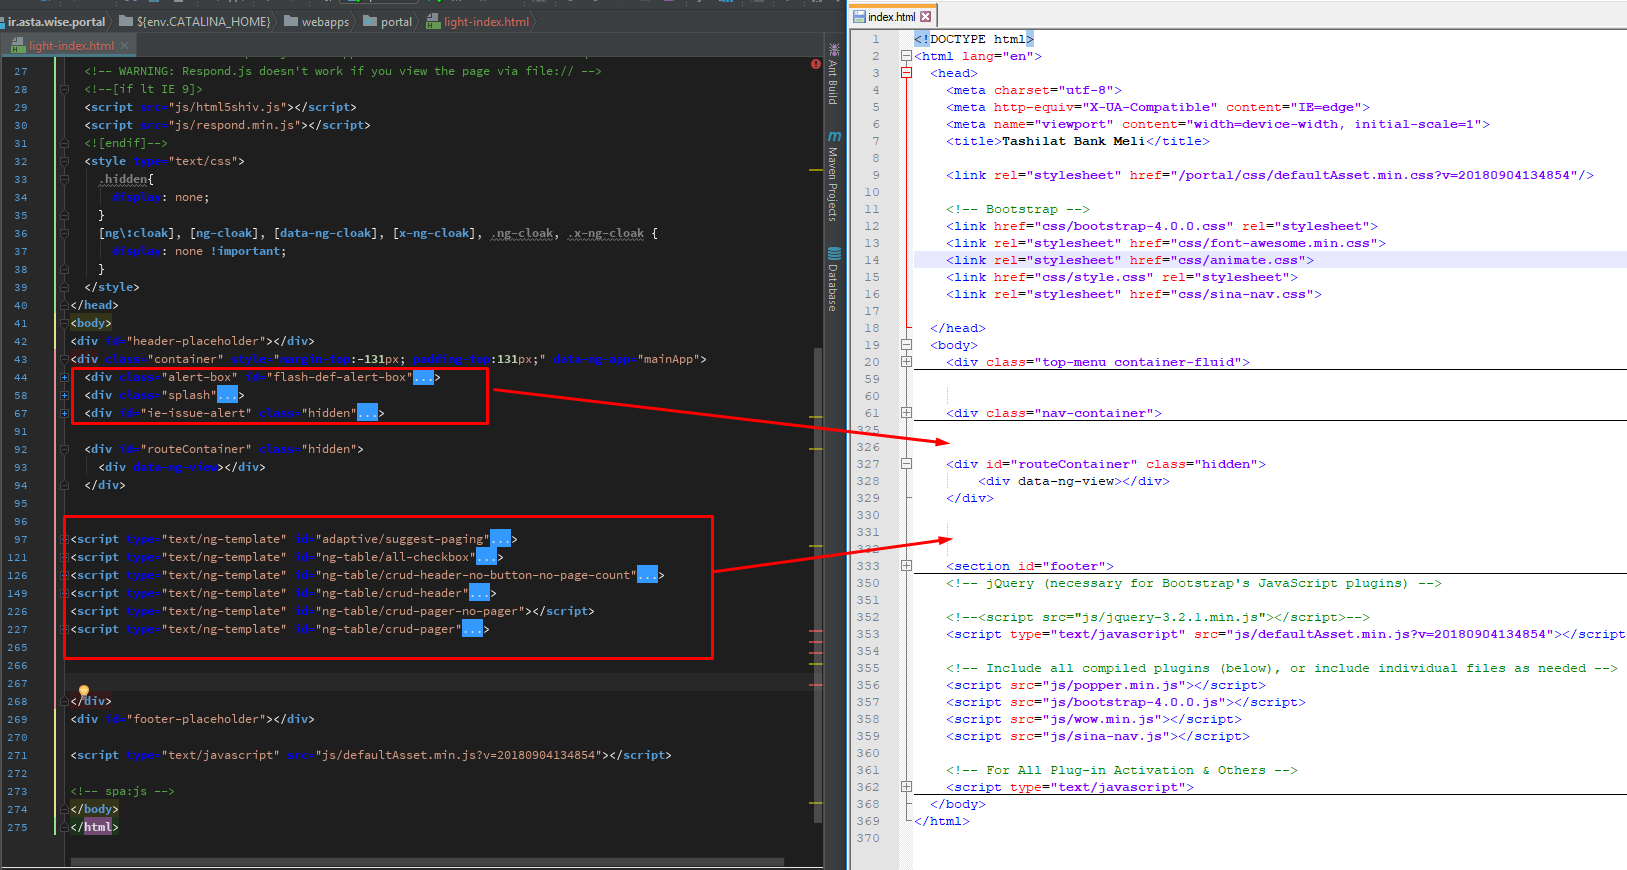Collapse routeContainer fold at Notepad++ line 327

coord(906,464)
